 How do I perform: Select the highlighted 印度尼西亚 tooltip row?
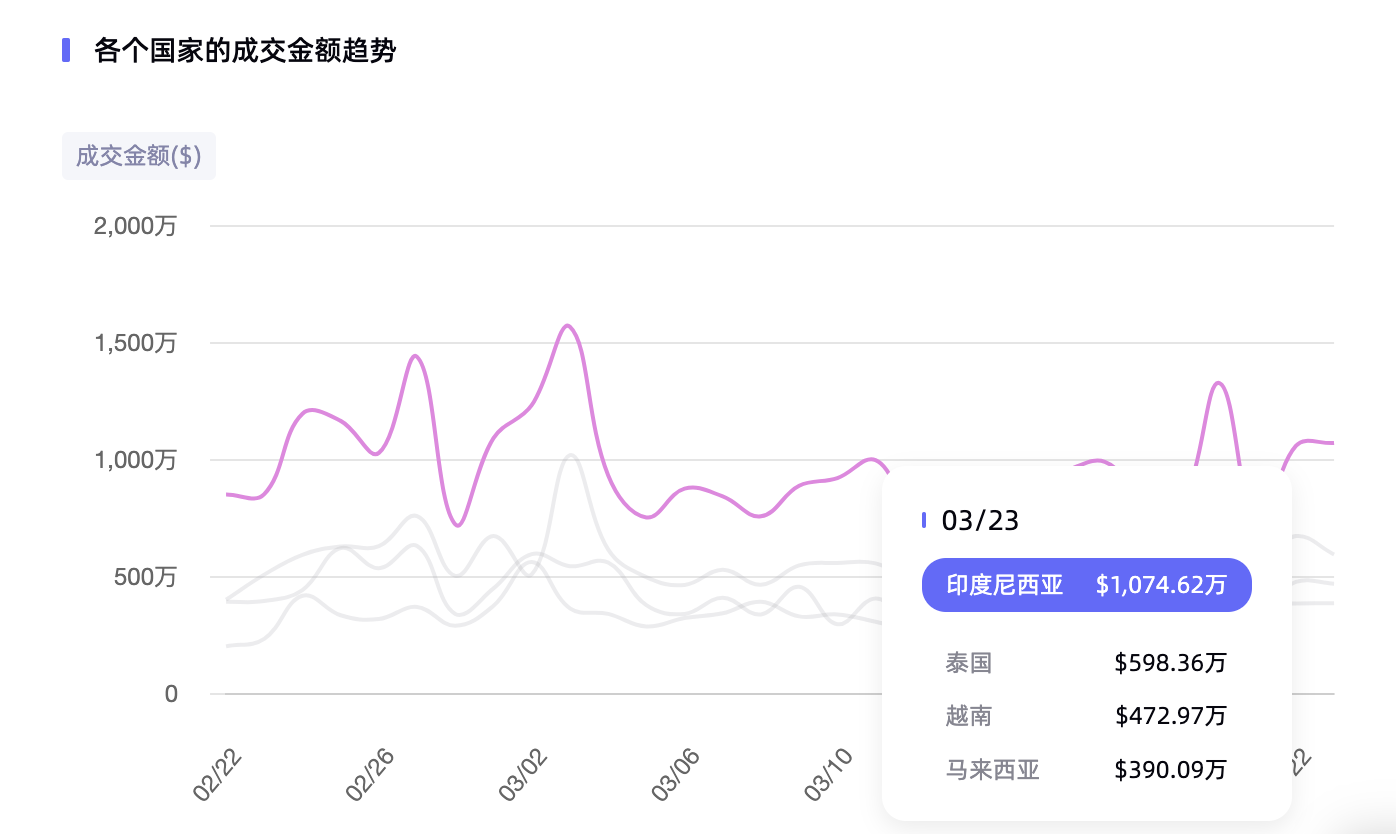point(1086,585)
